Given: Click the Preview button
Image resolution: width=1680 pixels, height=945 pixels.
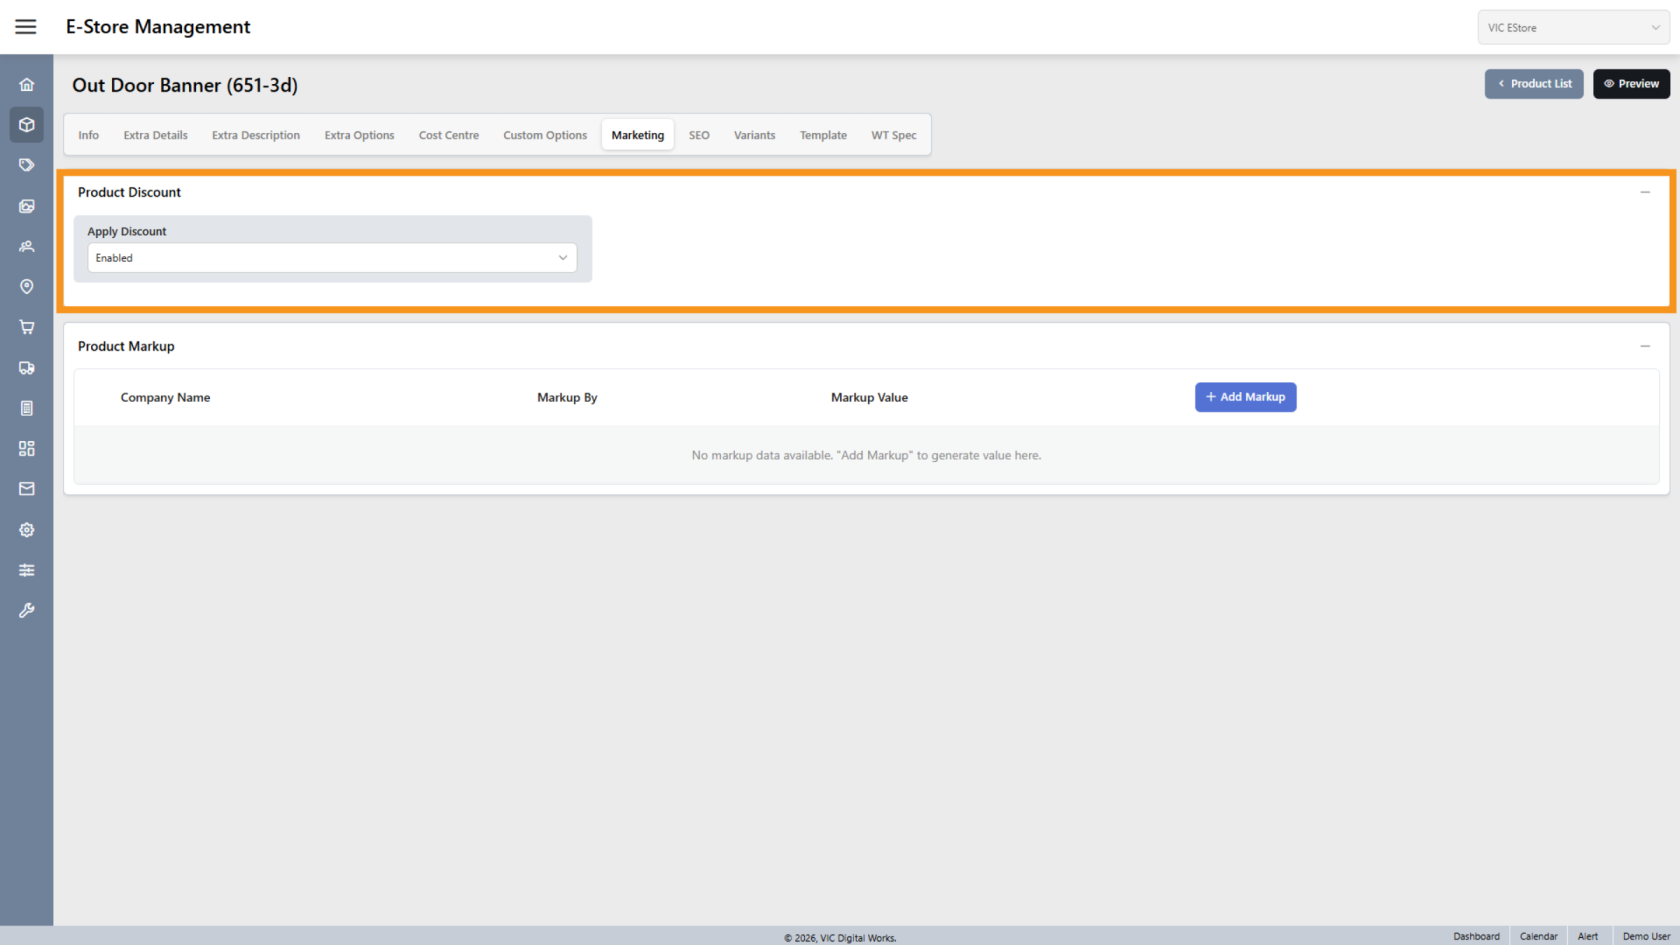Looking at the screenshot, I should click(1631, 84).
